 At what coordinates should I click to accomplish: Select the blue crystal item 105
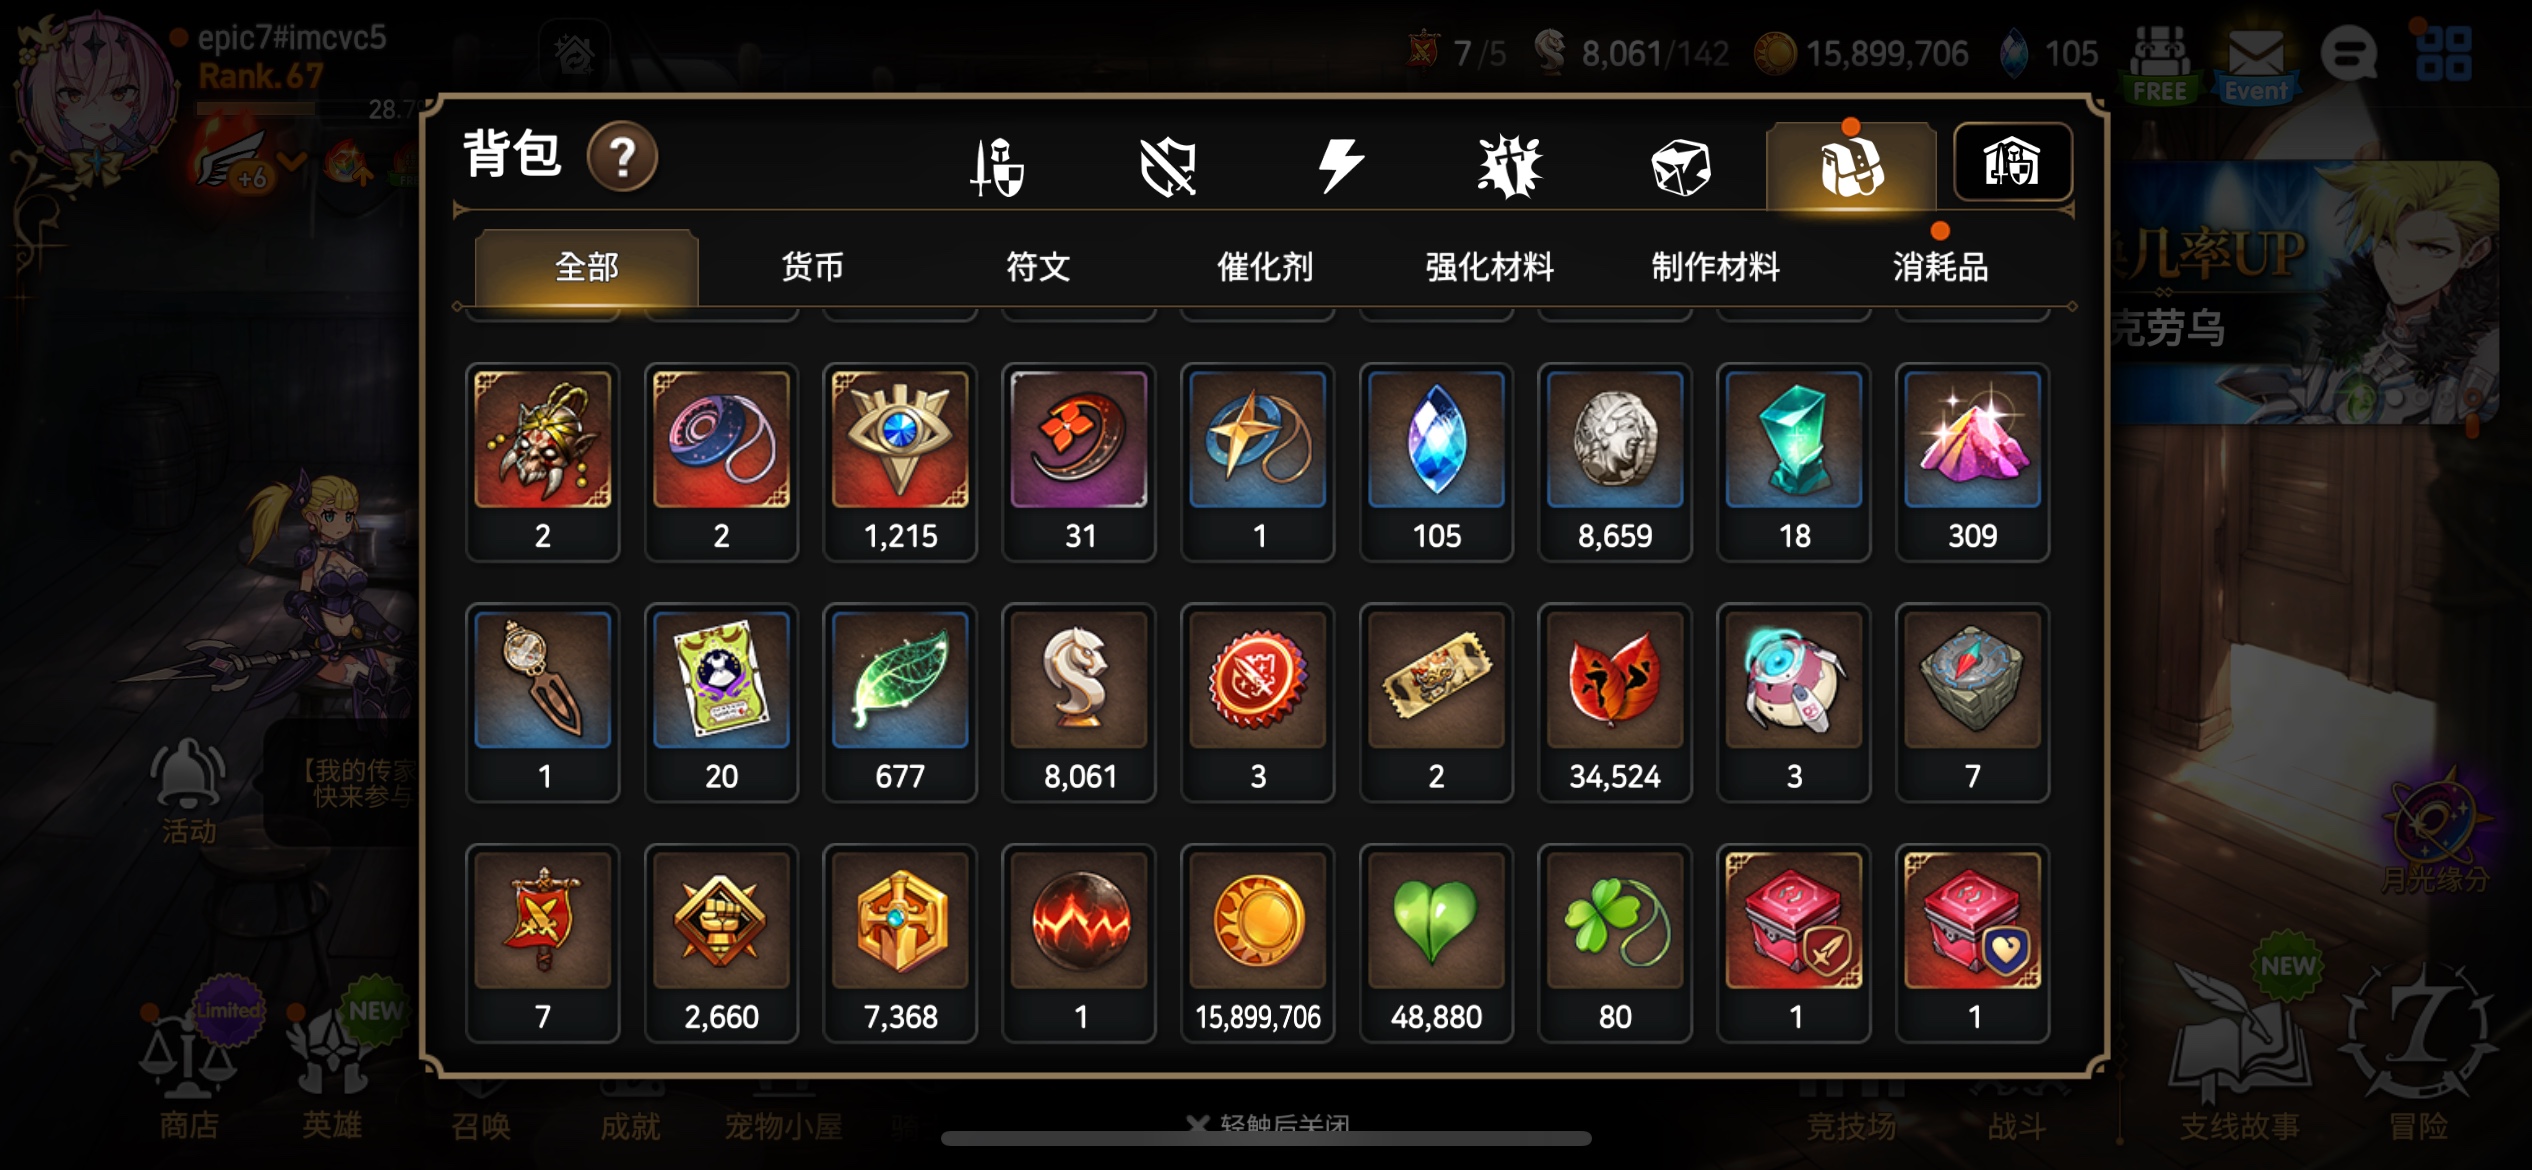pos(1436,462)
